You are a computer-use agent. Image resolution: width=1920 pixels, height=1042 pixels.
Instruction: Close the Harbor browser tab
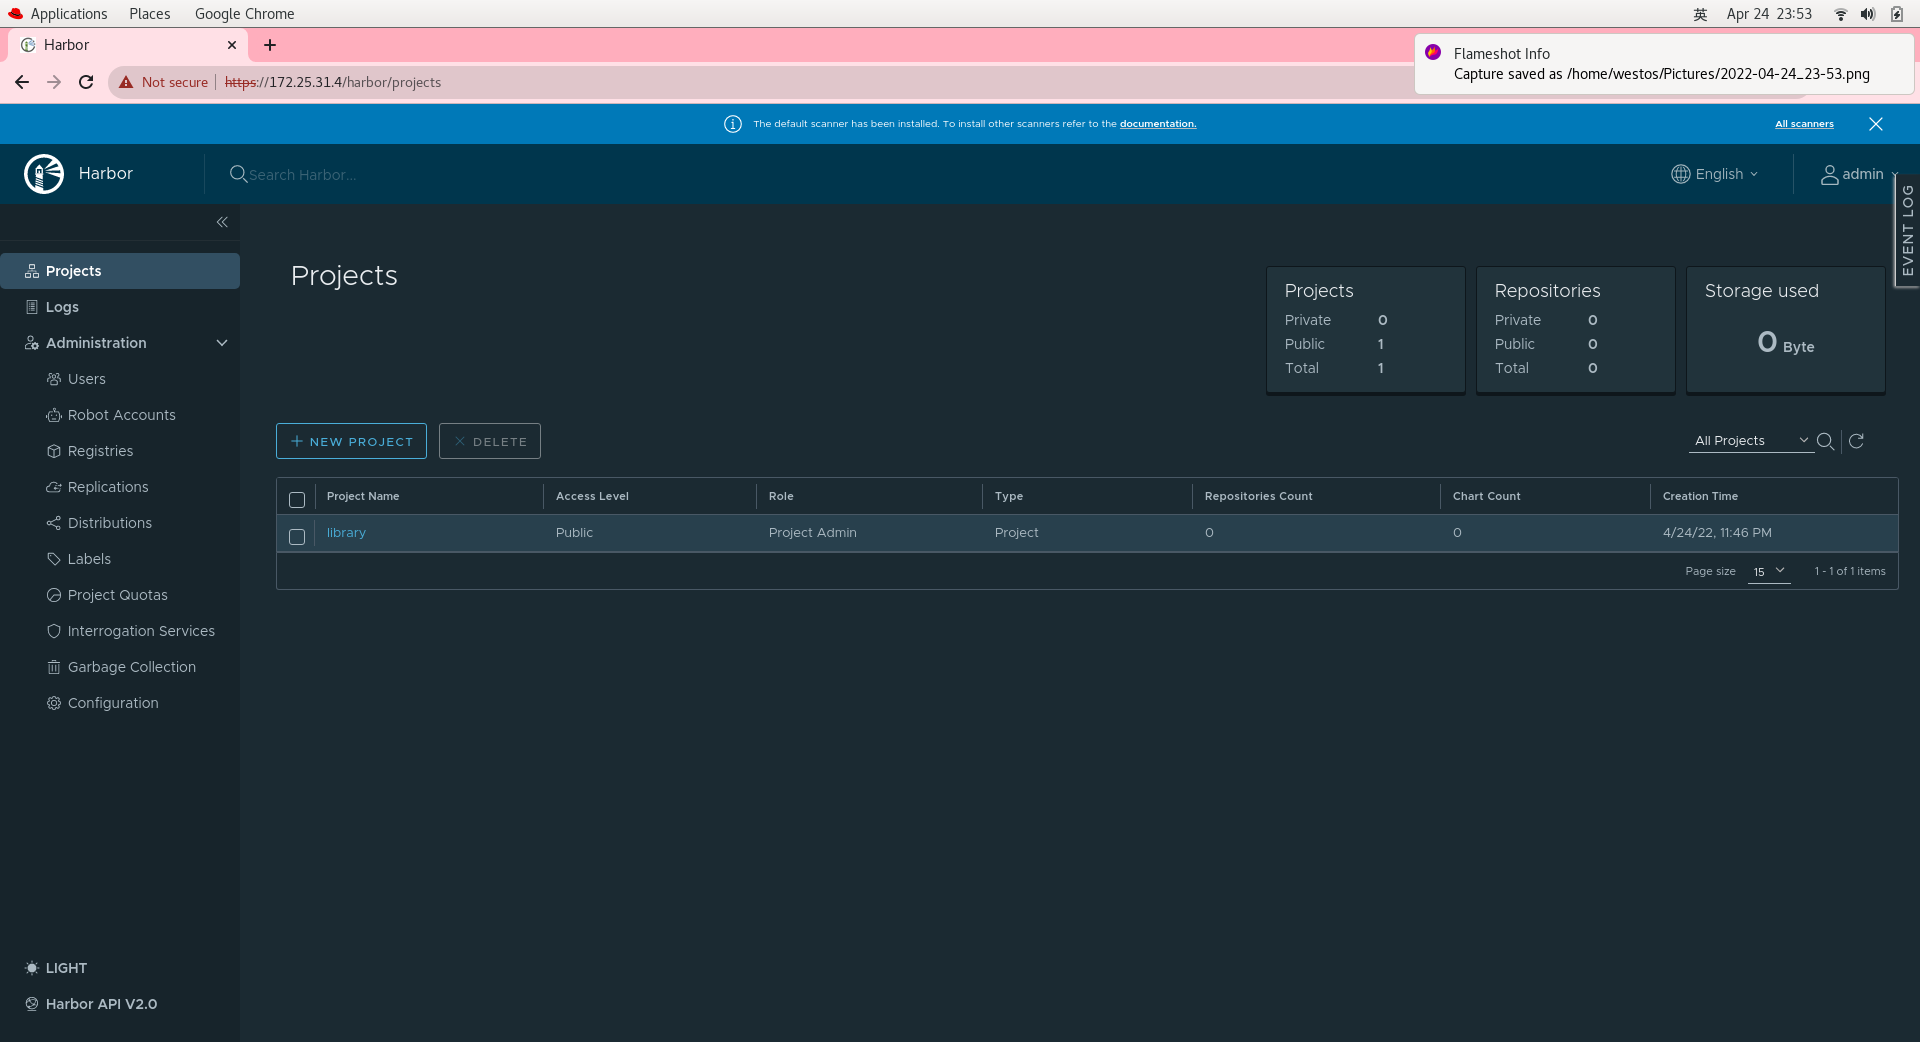[x=232, y=45]
